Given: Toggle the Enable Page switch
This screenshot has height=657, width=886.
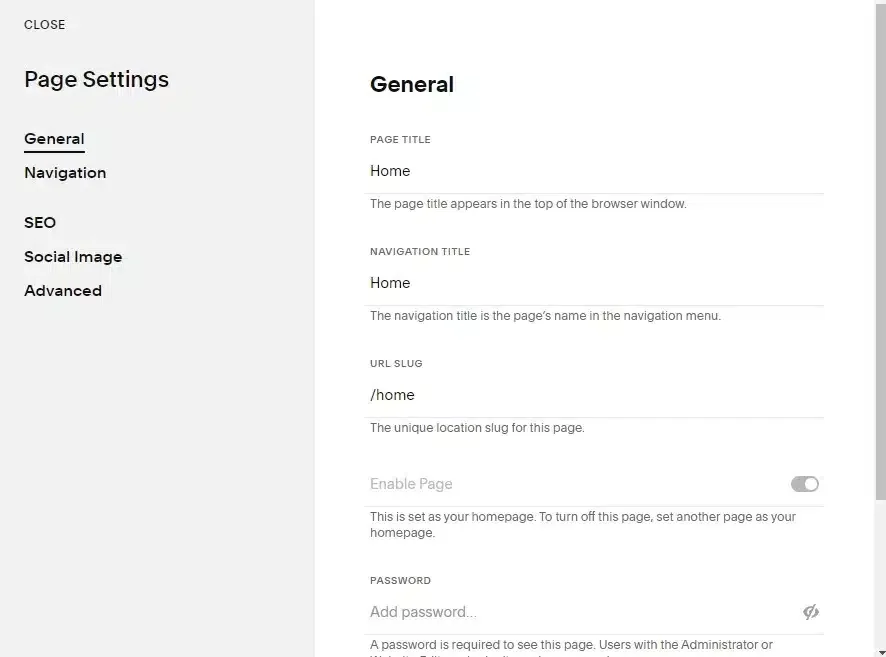Looking at the screenshot, I should pyautogui.click(x=805, y=484).
